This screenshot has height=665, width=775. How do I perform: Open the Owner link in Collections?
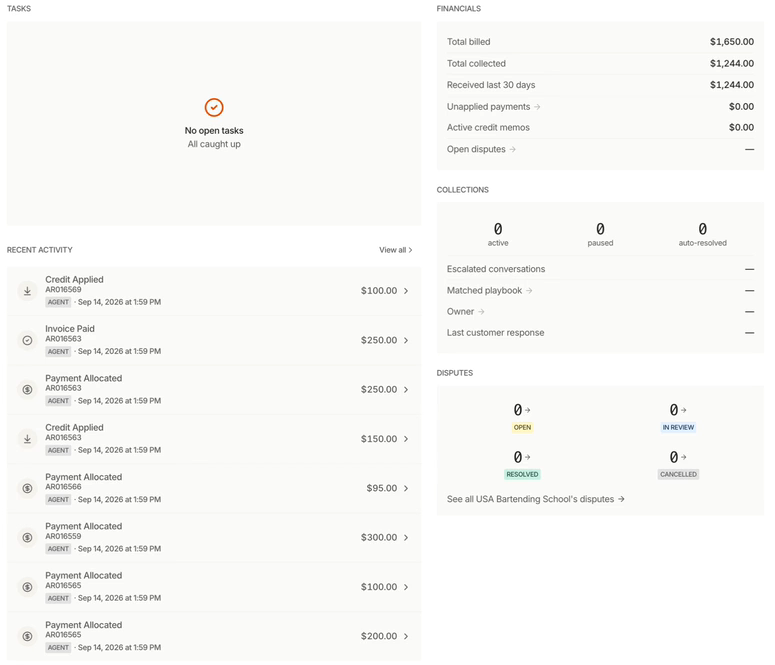click(x=466, y=311)
